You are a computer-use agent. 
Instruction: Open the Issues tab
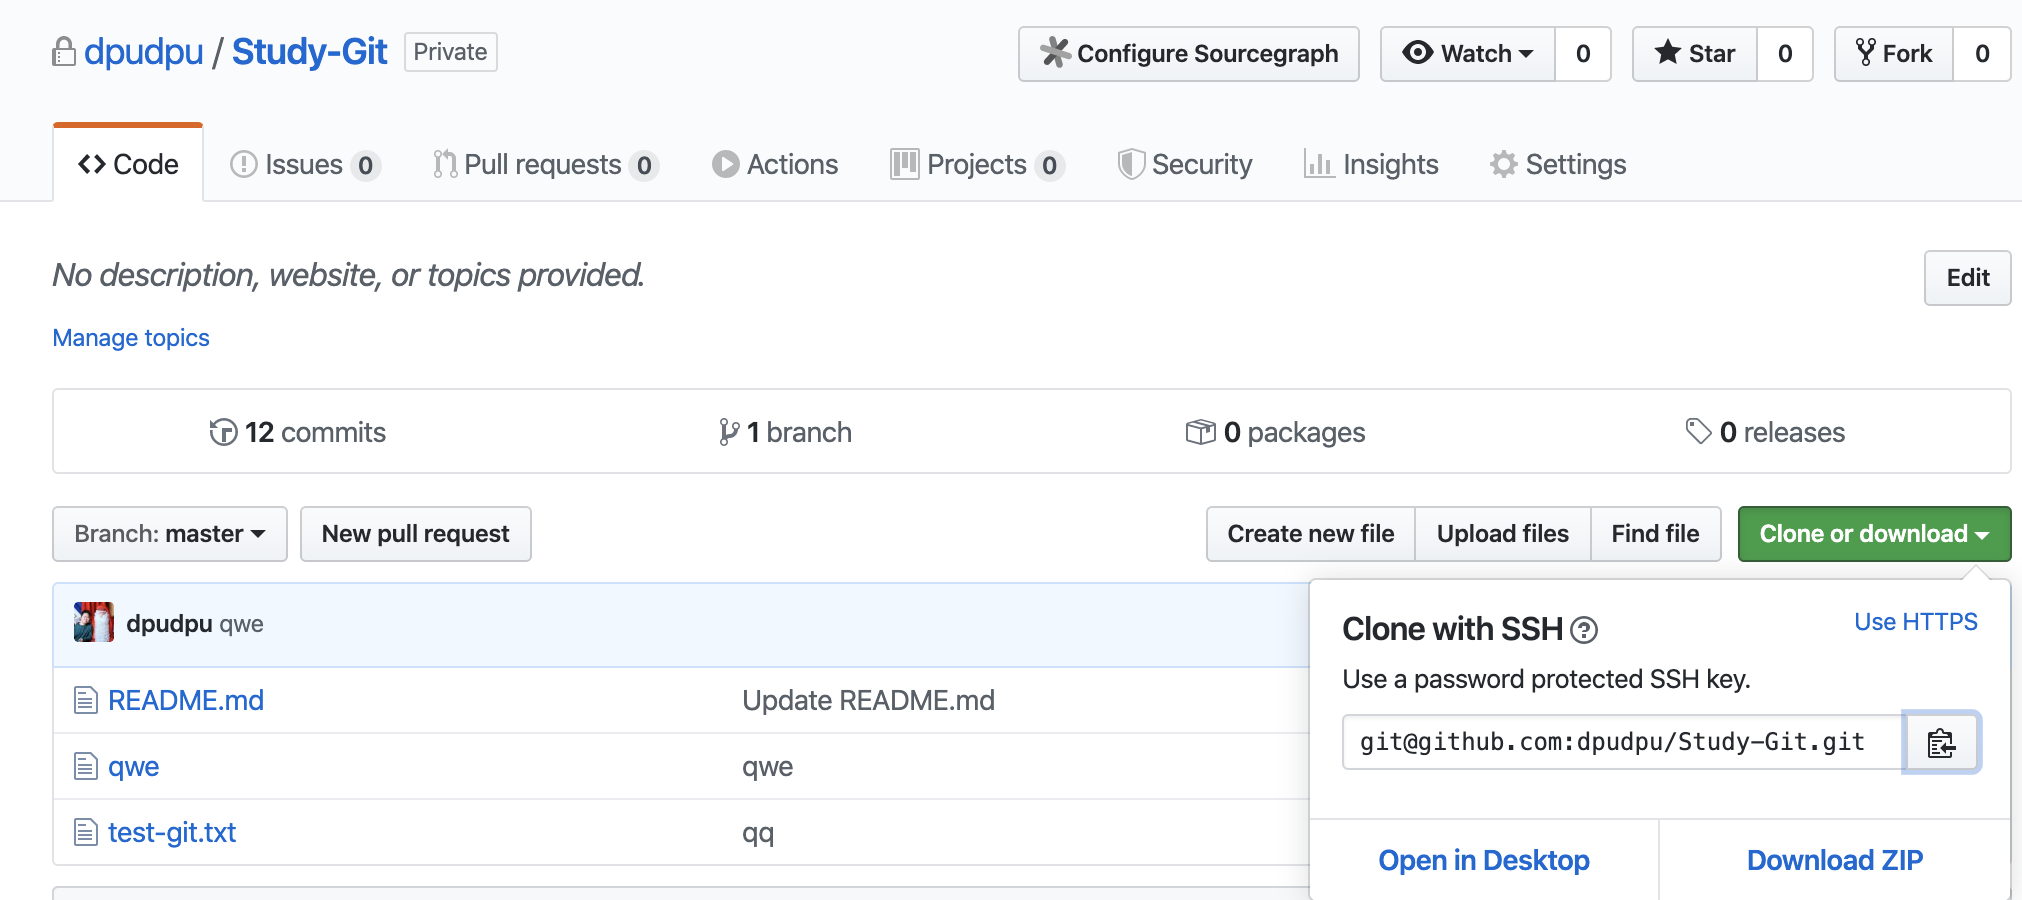click(305, 165)
